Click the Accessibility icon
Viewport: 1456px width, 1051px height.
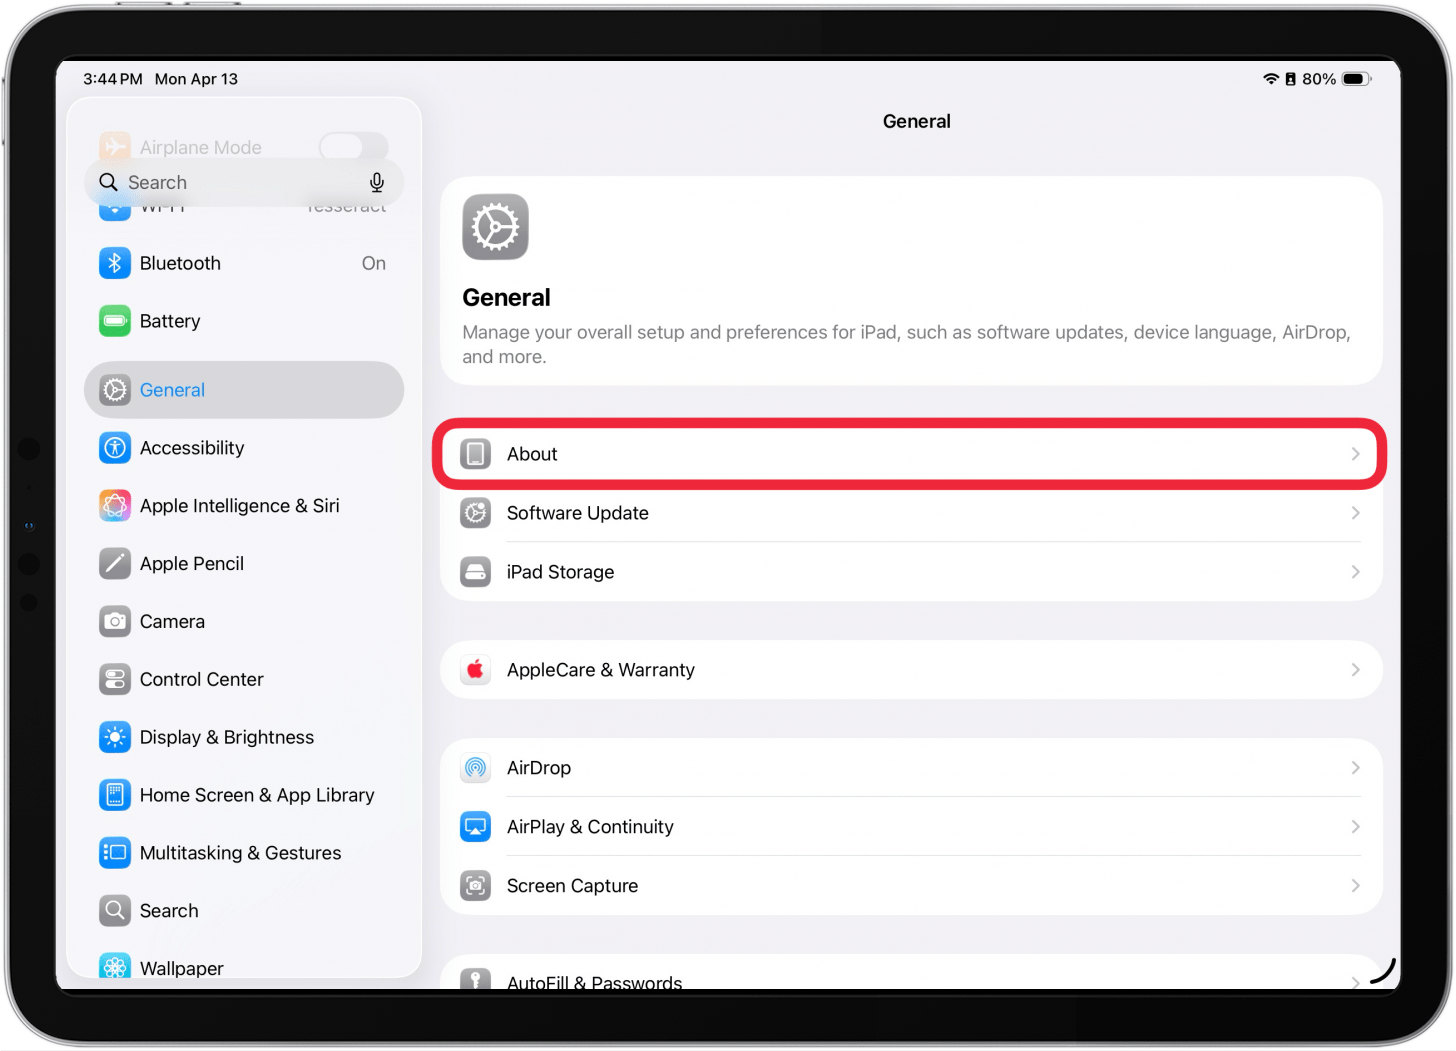[x=115, y=448]
